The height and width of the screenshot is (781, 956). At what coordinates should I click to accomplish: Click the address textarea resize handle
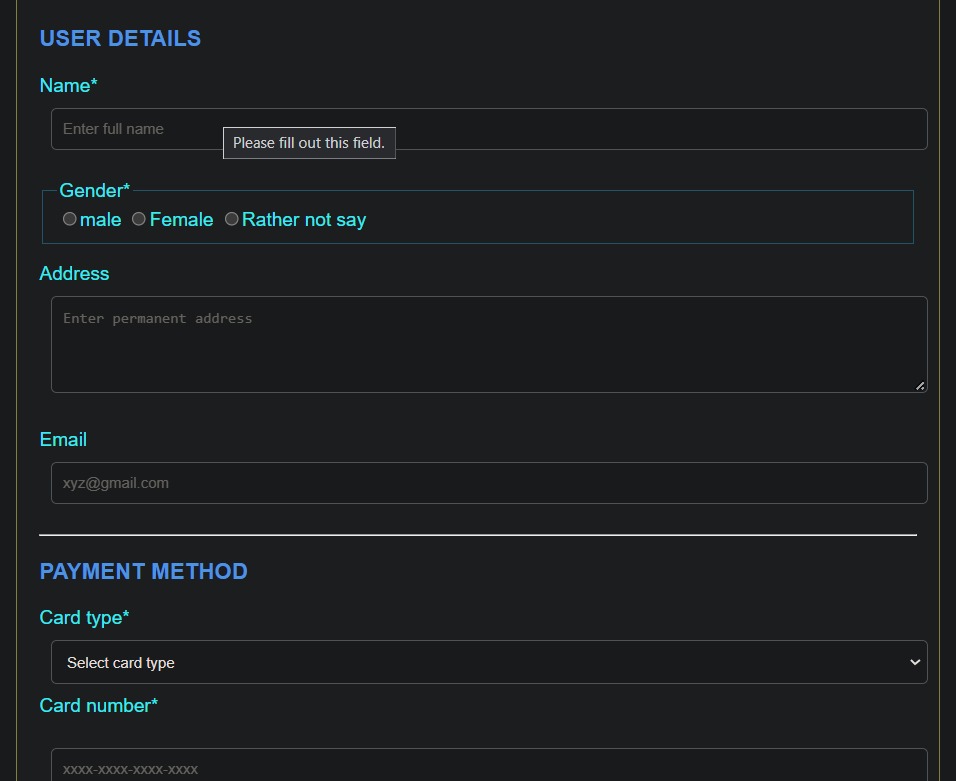(x=920, y=386)
